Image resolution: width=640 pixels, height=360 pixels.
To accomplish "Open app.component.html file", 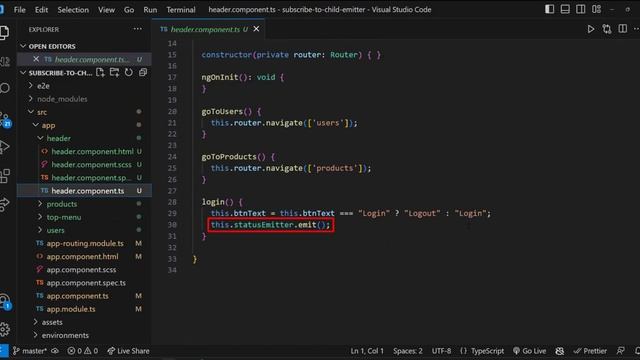I will (x=82, y=256).
